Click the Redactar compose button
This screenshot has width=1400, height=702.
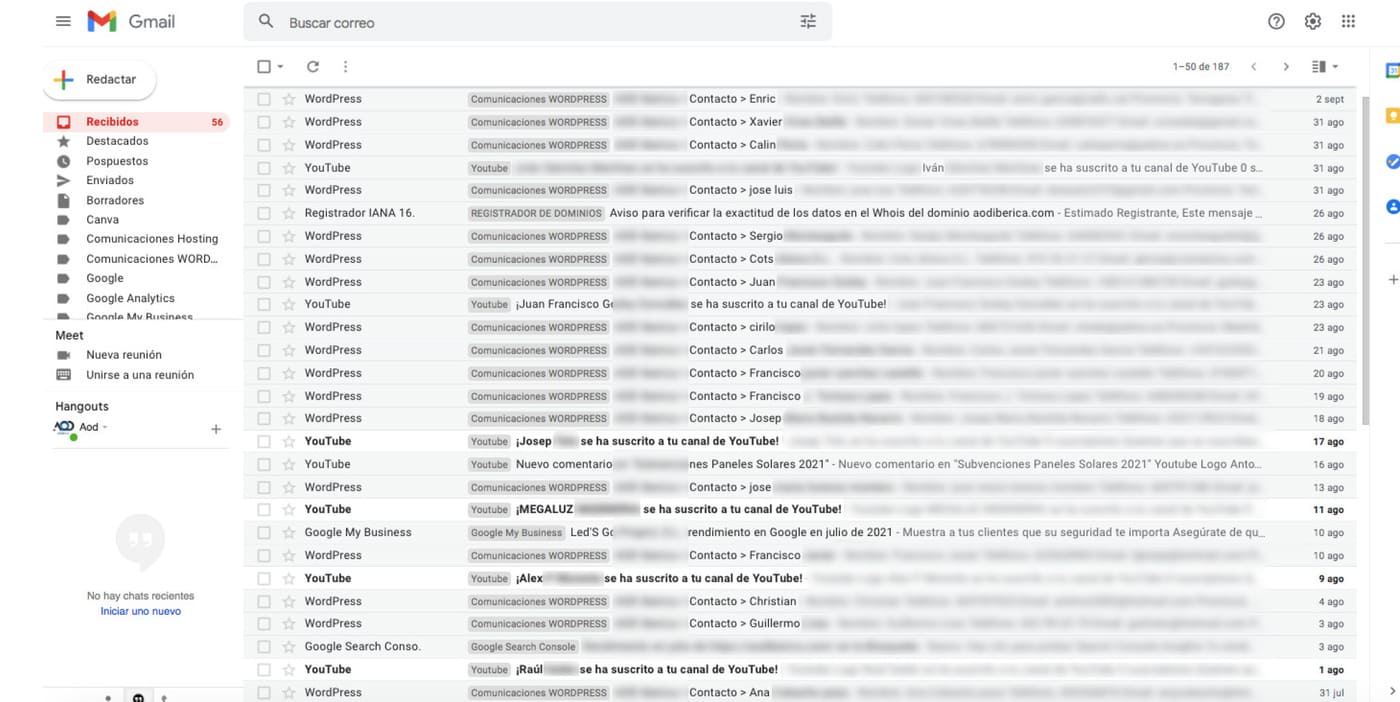click(99, 80)
